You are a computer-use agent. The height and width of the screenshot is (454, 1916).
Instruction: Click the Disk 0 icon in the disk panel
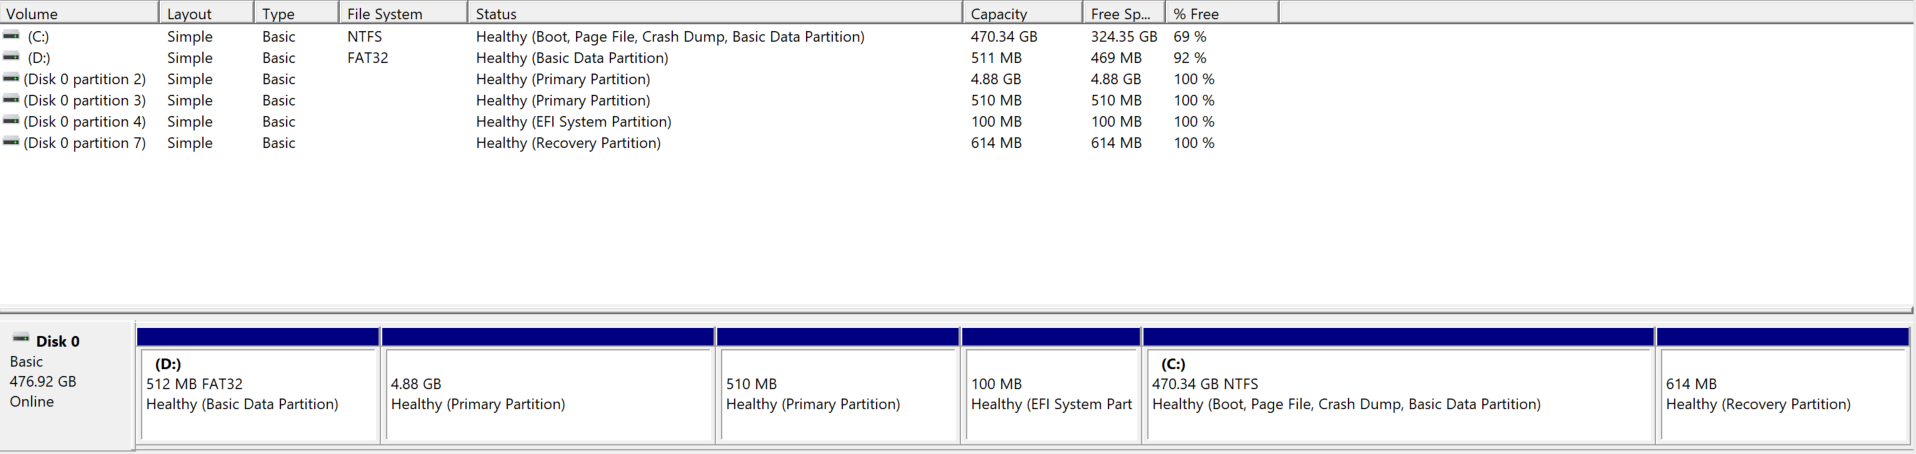click(x=21, y=339)
